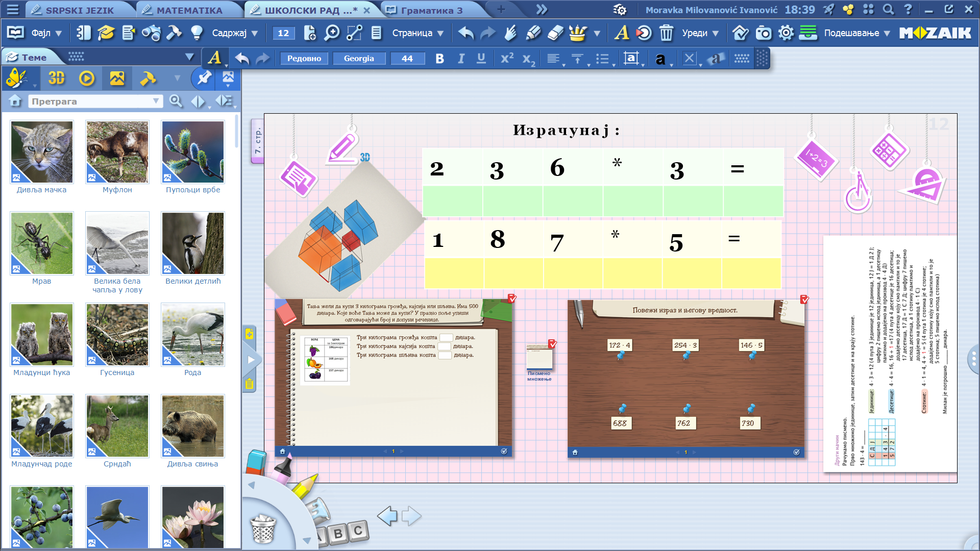Click the binoculars search icon
The image size is (980, 551).
[x=151, y=33]
